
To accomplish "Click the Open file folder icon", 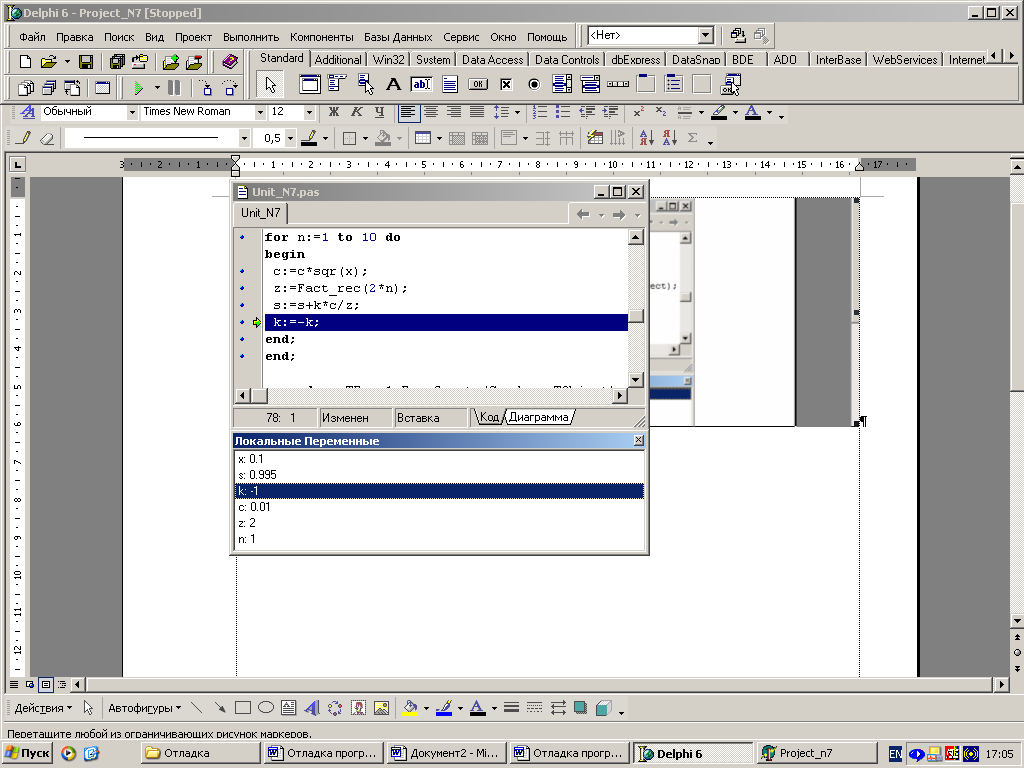I will [48, 62].
